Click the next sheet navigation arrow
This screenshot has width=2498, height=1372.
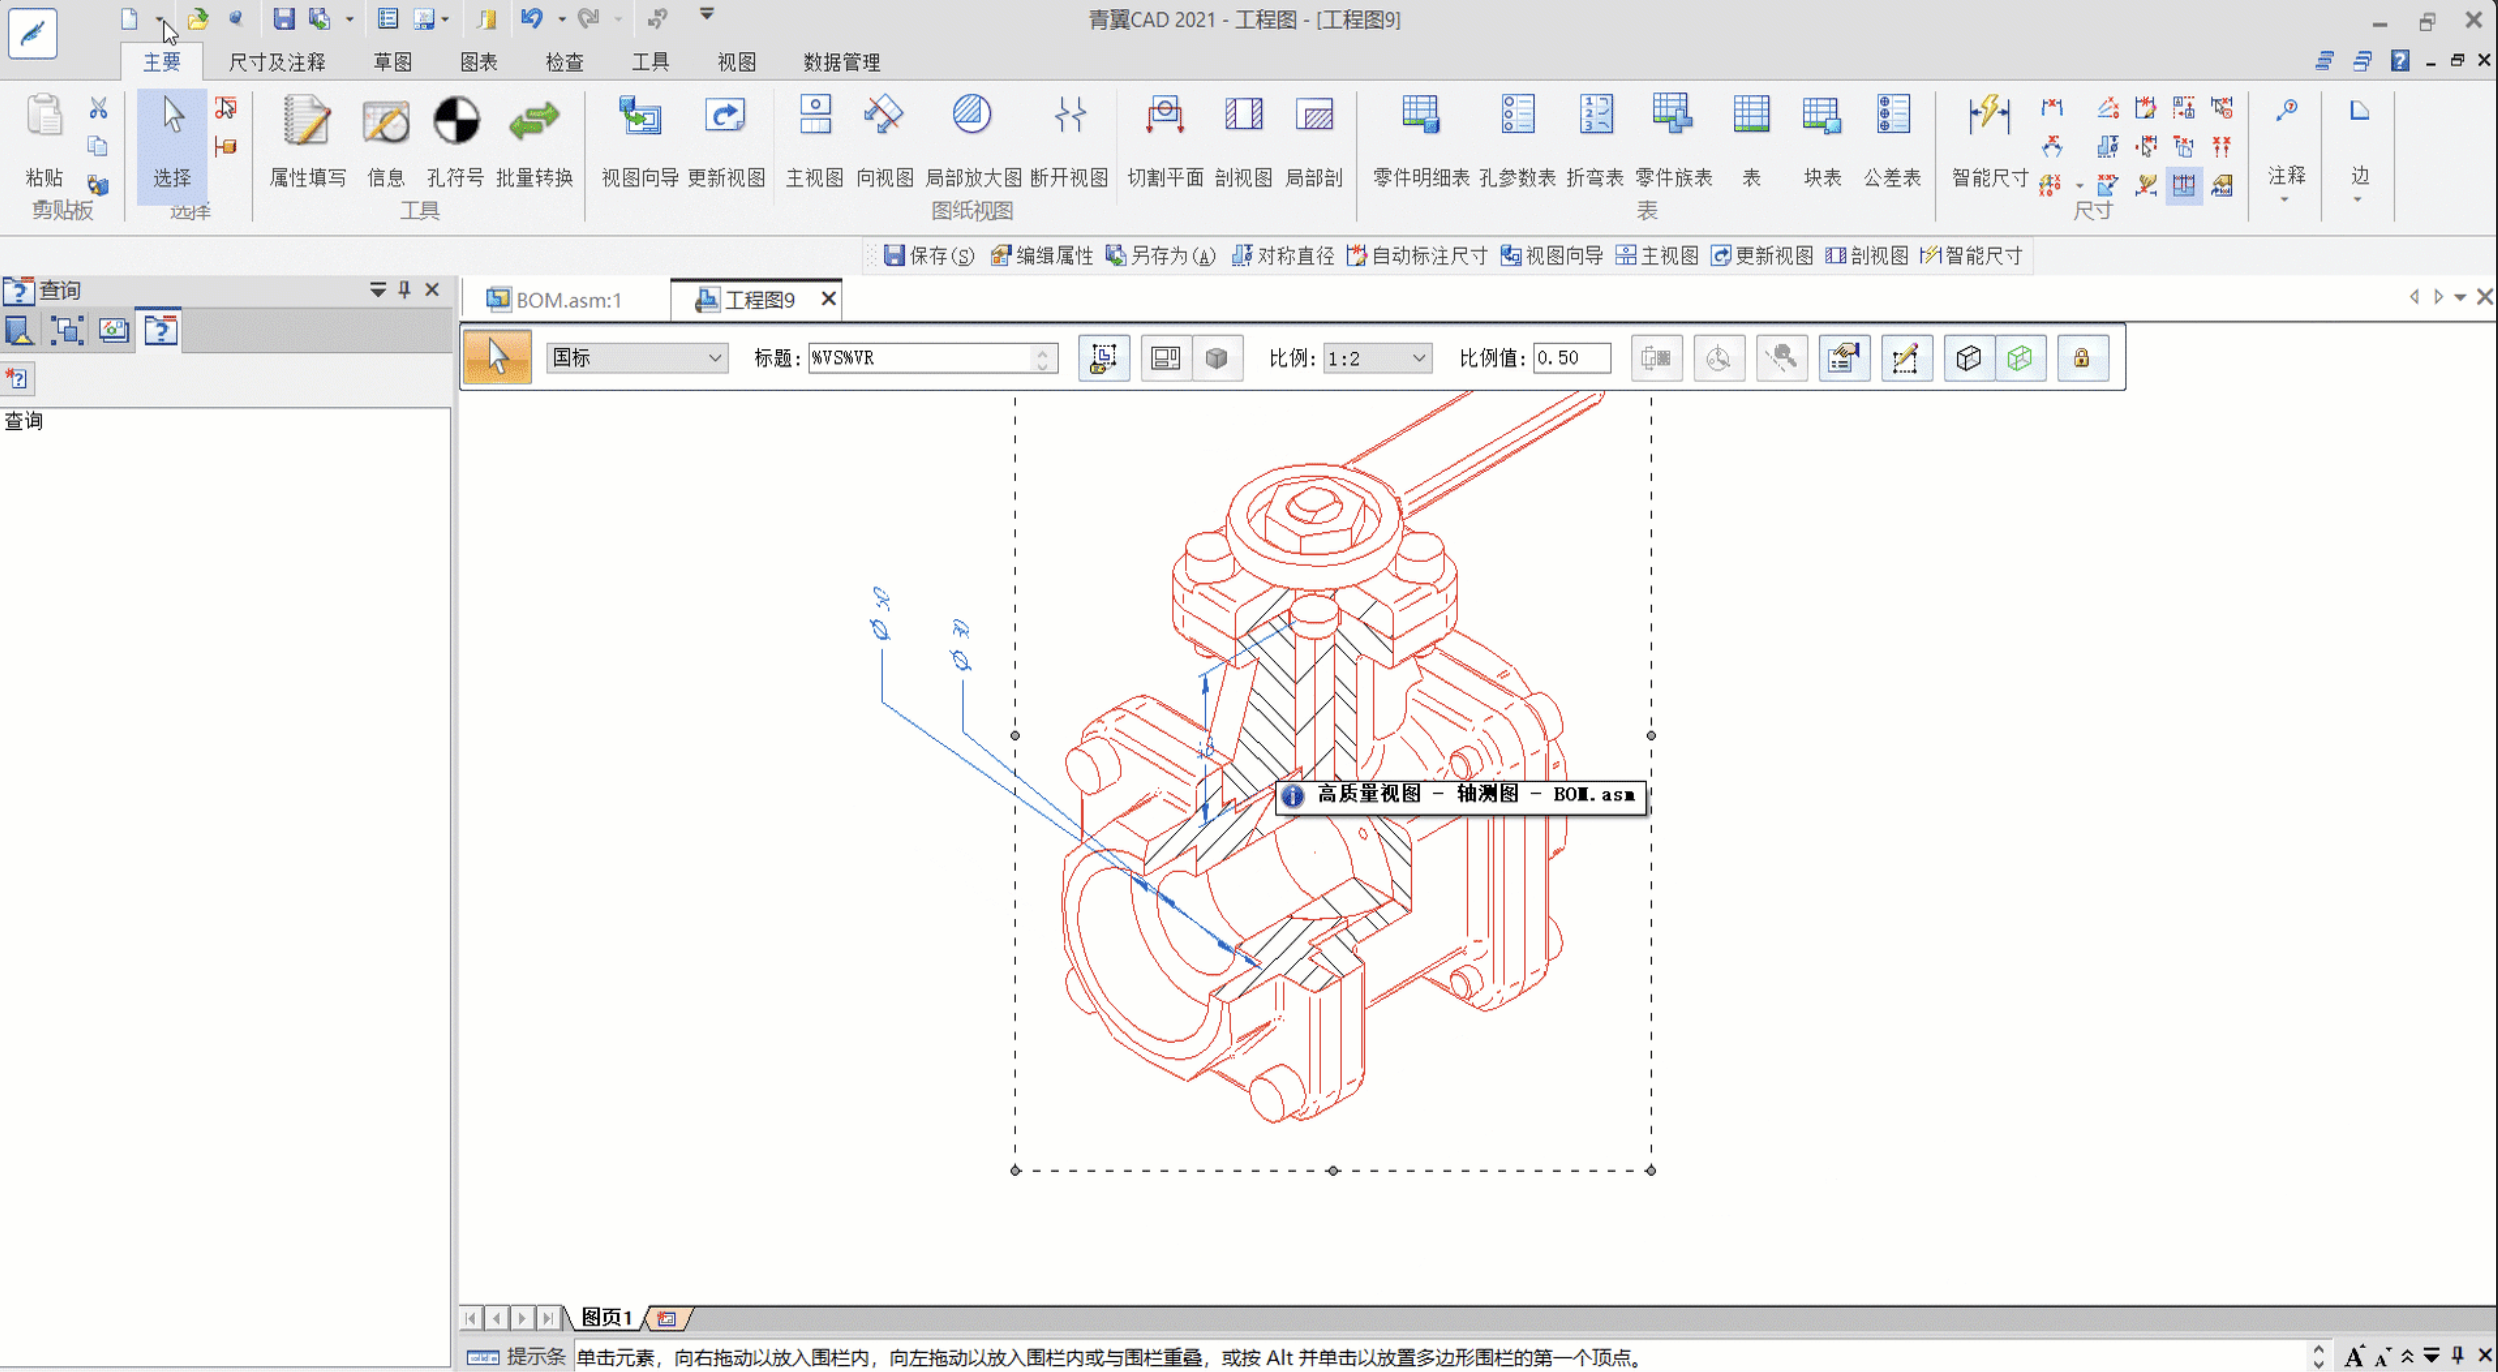tap(522, 1318)
